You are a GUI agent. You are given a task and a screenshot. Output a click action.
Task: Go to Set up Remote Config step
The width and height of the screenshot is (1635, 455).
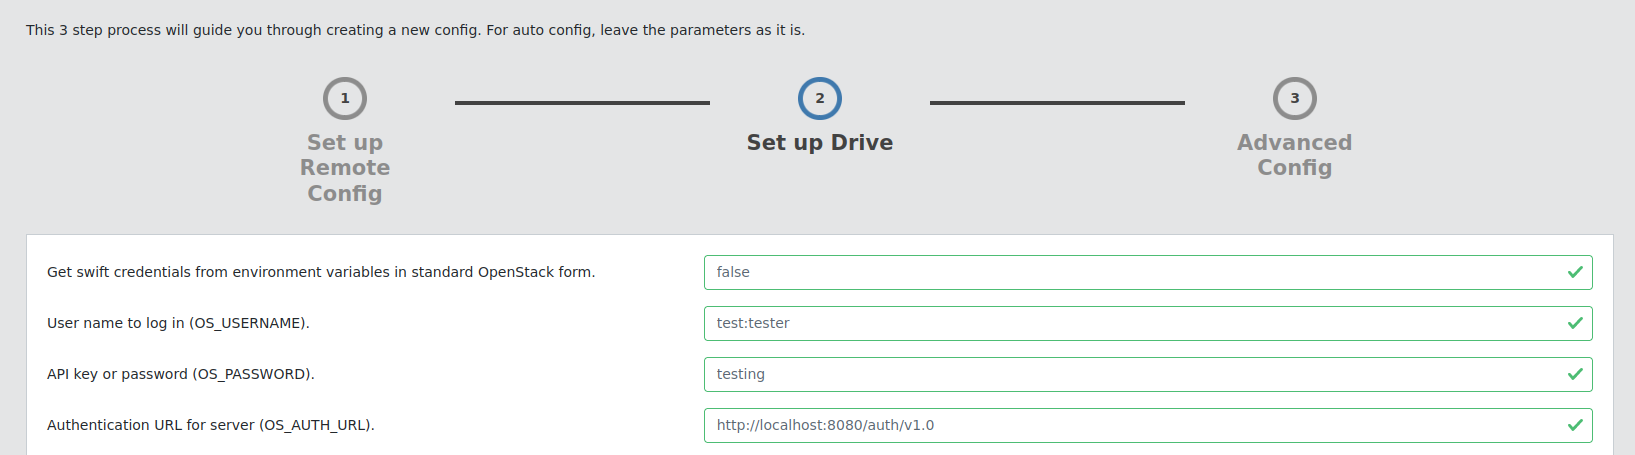point(345,168)
